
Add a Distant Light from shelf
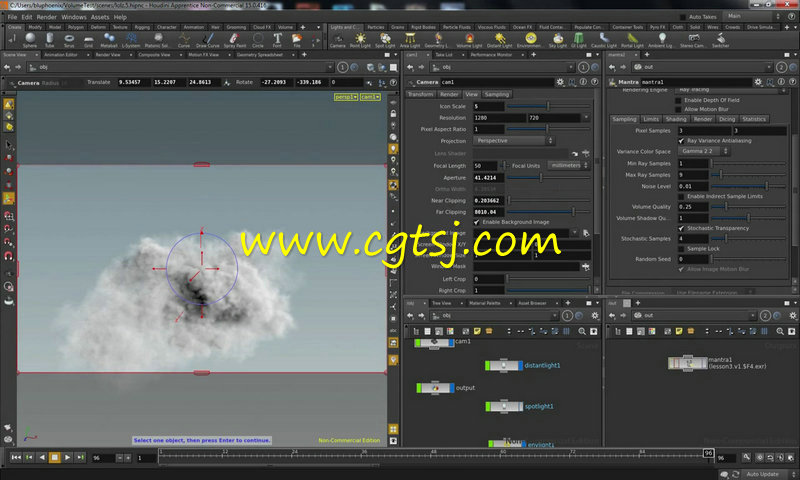point(499,40)
